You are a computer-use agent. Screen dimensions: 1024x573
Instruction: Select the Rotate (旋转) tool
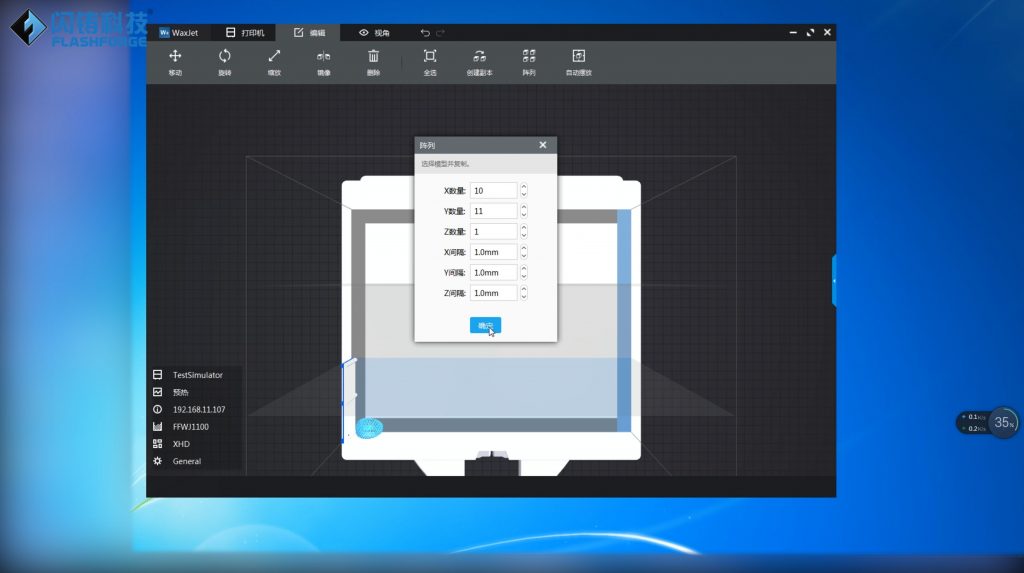(225, 62)
